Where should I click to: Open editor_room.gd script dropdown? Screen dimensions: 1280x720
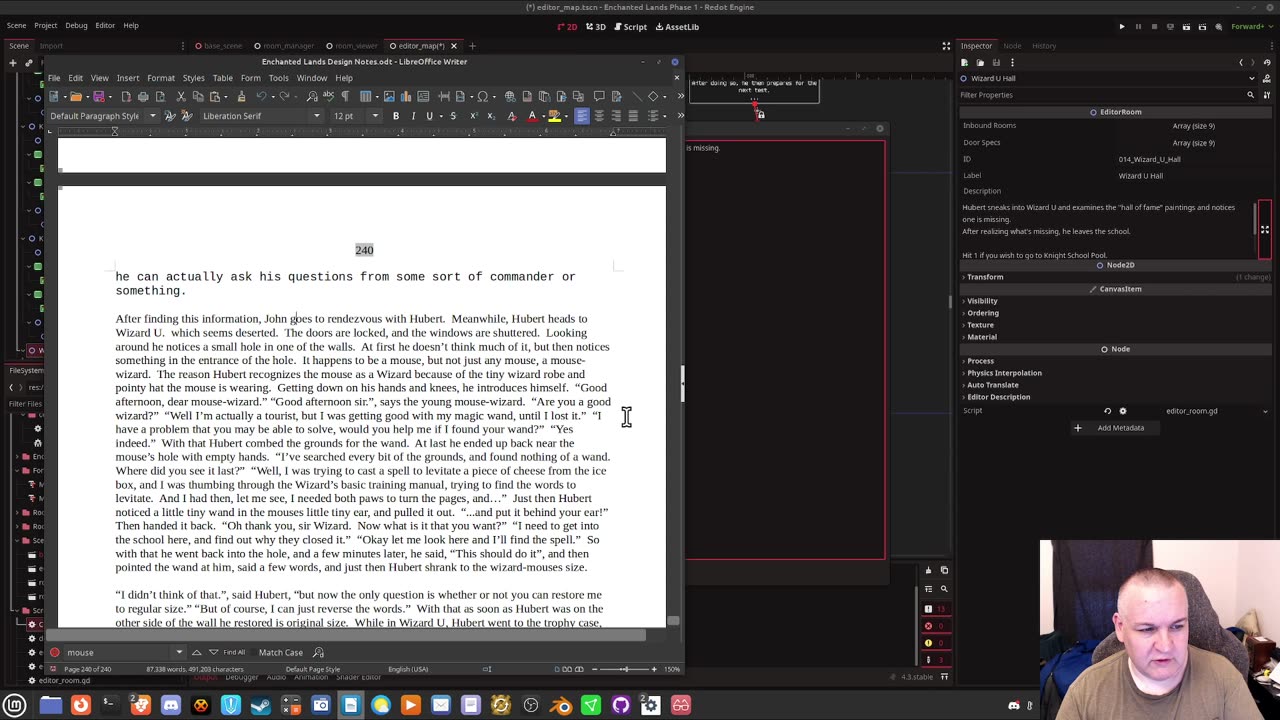click(x=1265, y=411)
